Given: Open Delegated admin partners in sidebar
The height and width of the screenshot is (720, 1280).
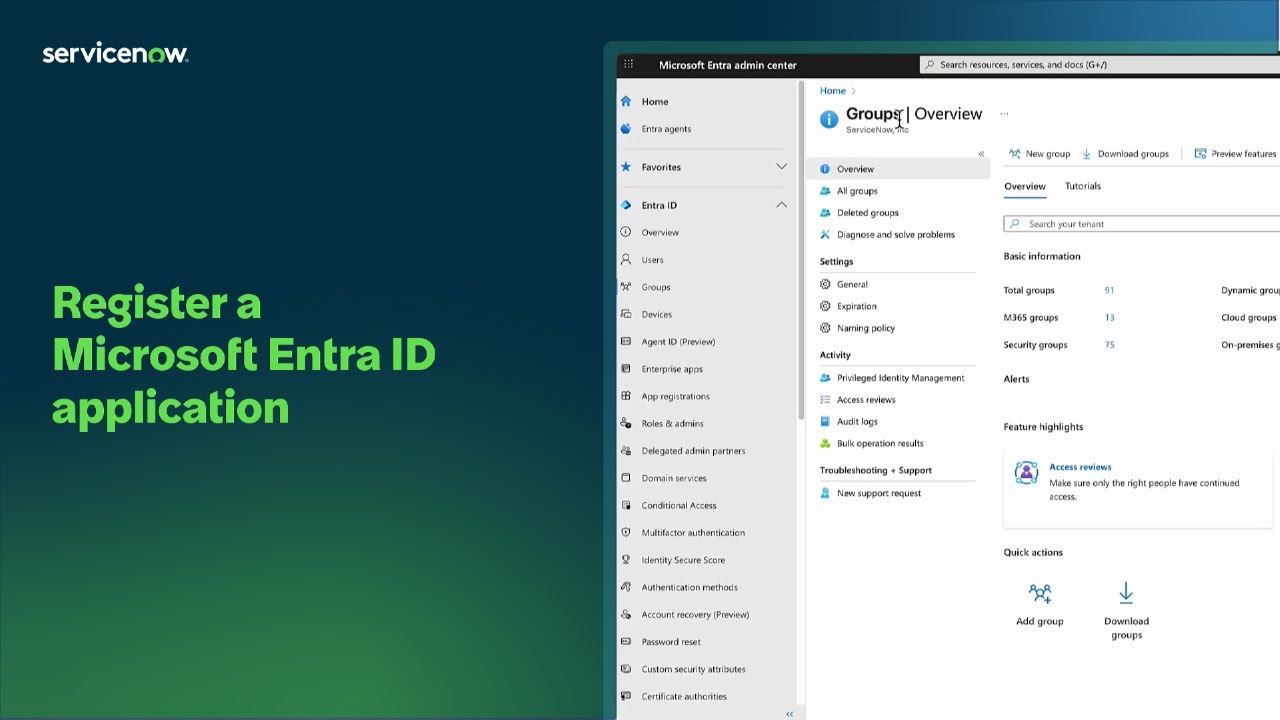Looking at the screenshot, I should [x=693, y=451].
